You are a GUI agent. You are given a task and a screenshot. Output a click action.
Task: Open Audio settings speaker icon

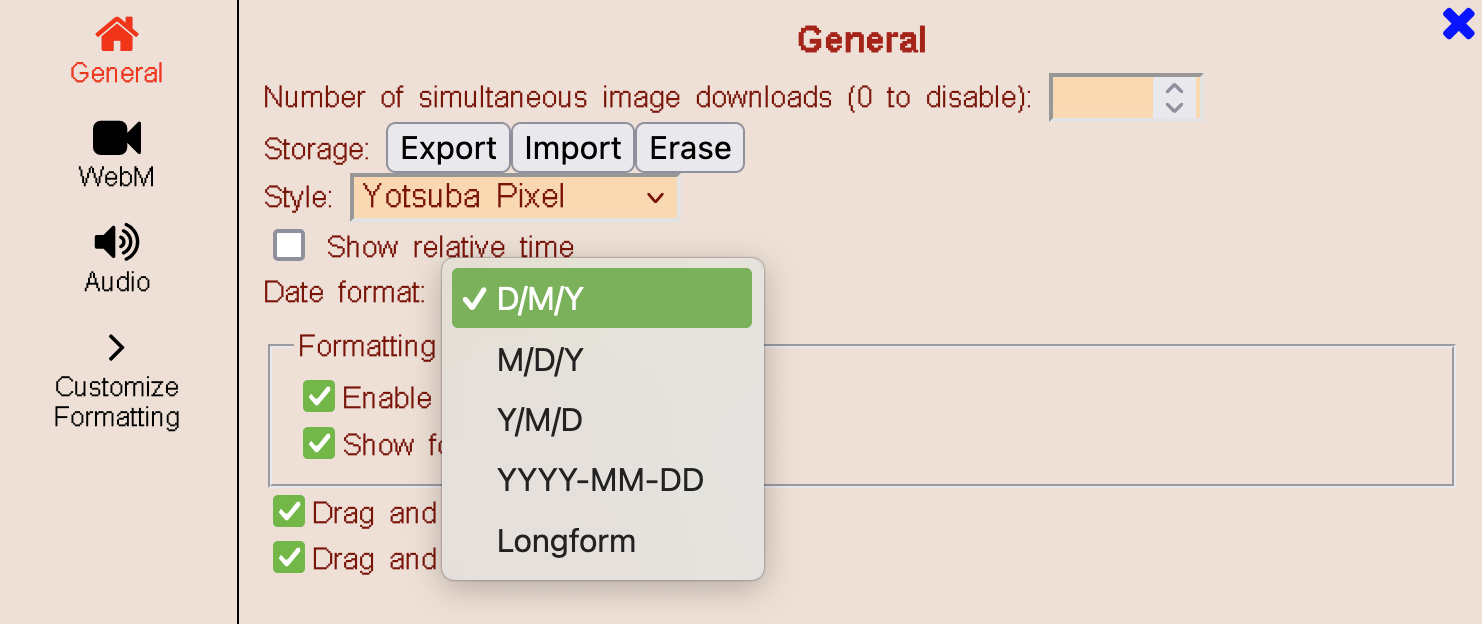point(117,242)
